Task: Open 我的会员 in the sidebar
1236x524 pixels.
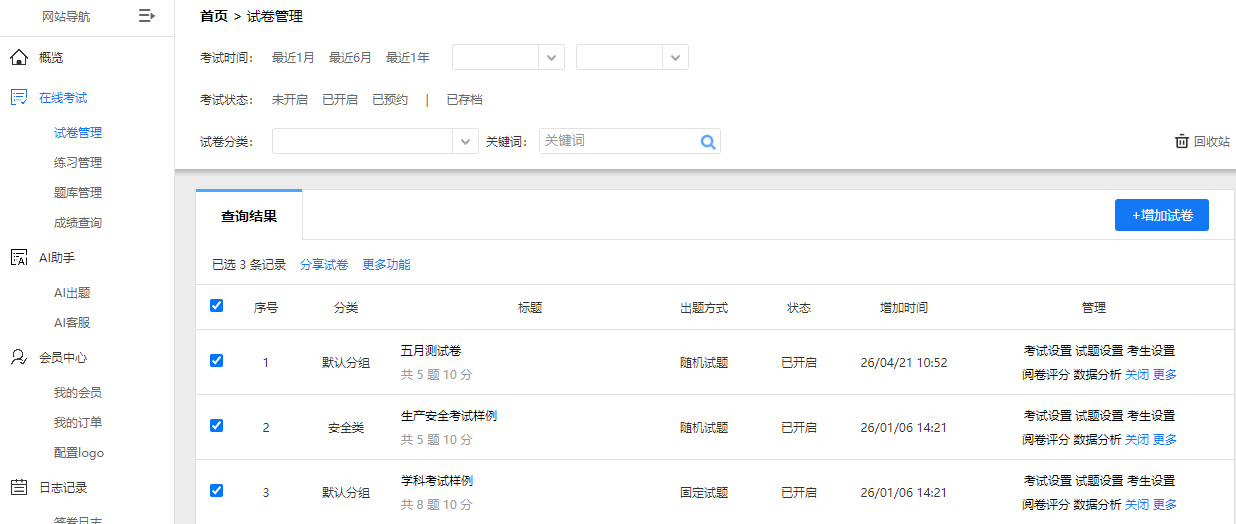Action: click(x=78, y=392)
